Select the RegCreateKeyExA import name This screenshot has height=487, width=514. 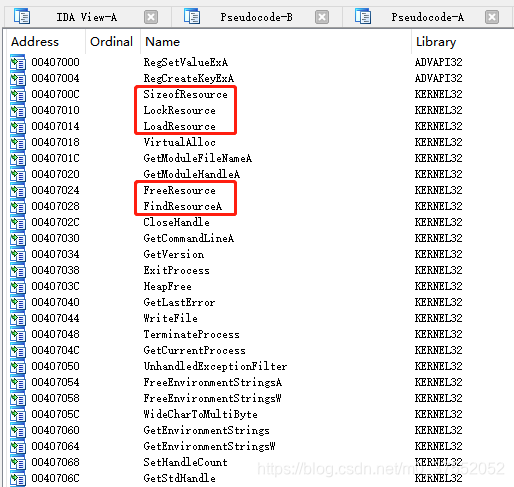pyautogui.click(x=189, y=78)
